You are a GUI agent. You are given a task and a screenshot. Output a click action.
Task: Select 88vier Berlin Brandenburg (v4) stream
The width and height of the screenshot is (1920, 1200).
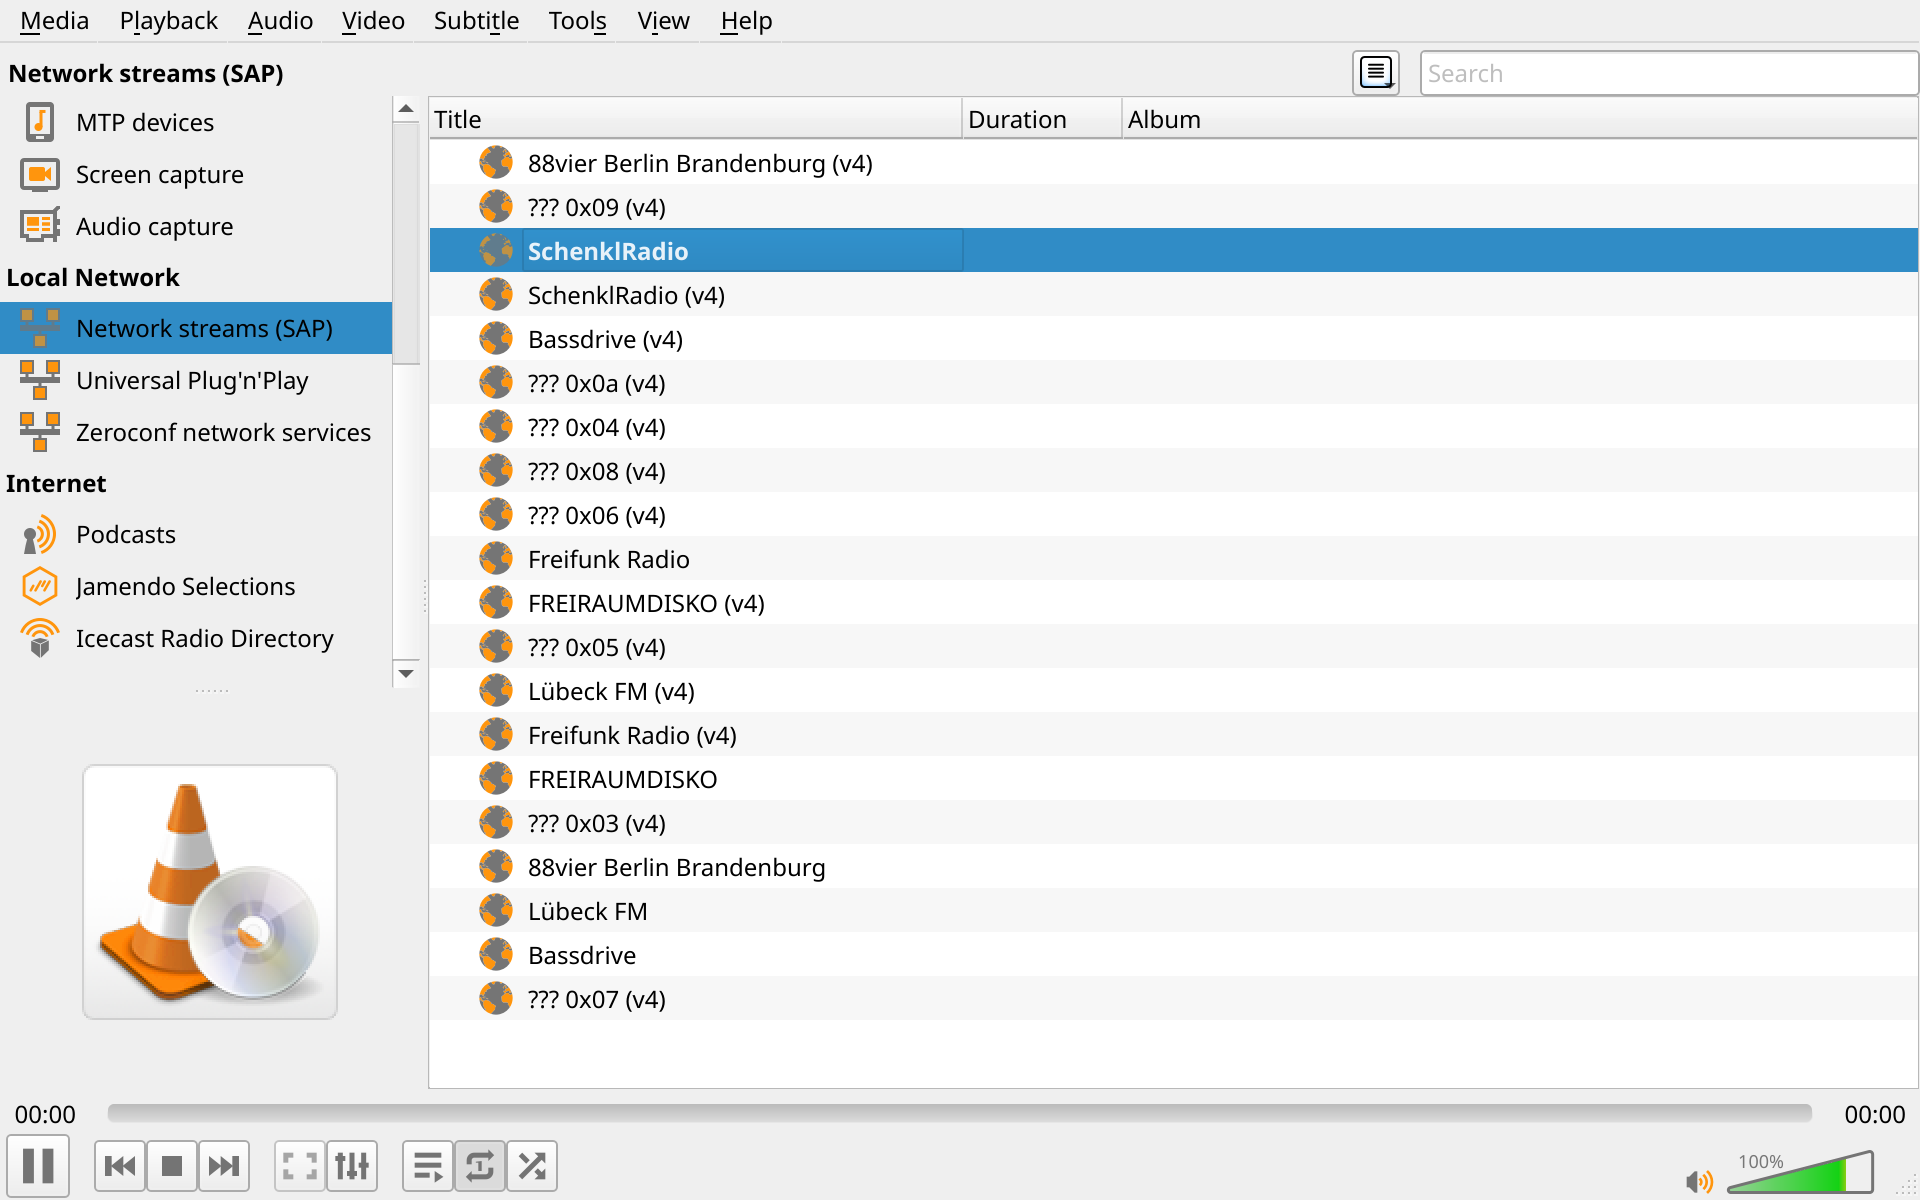(1174, 162)
